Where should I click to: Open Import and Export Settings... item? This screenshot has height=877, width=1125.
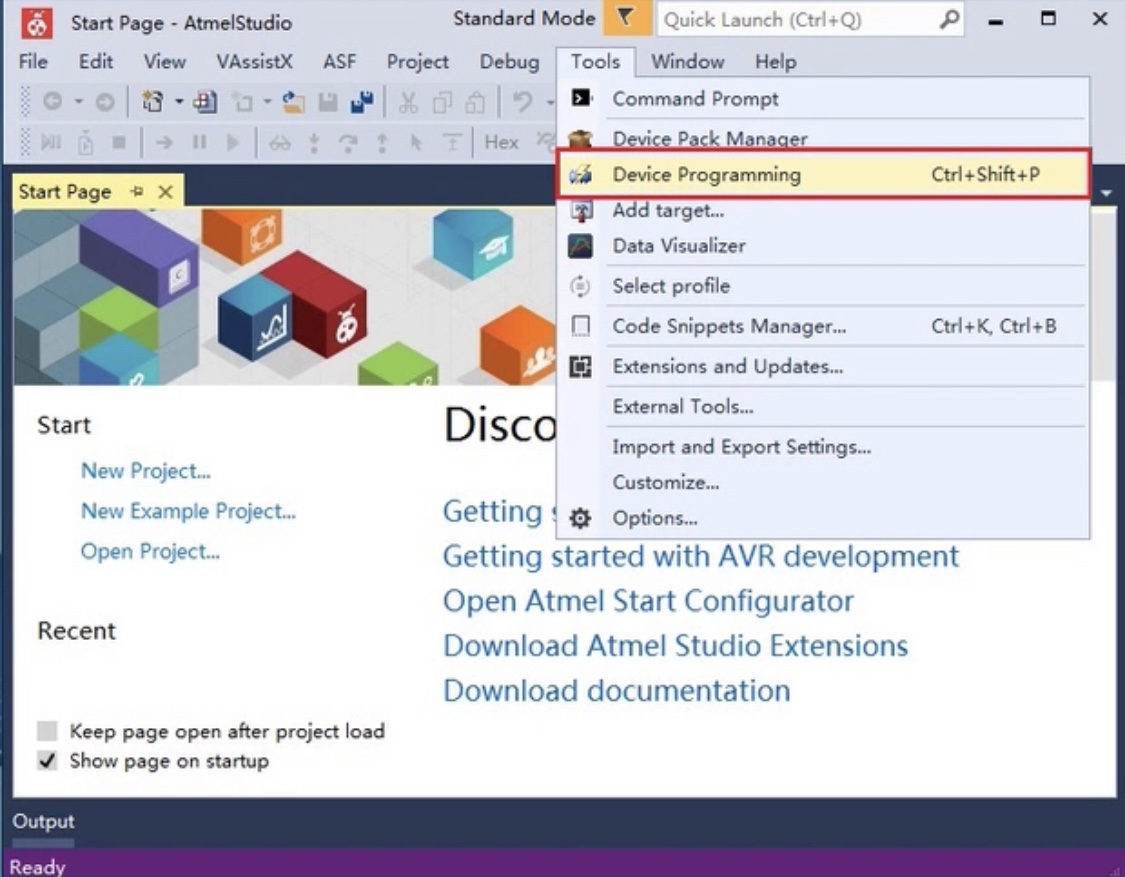click(x=823, y=446)
